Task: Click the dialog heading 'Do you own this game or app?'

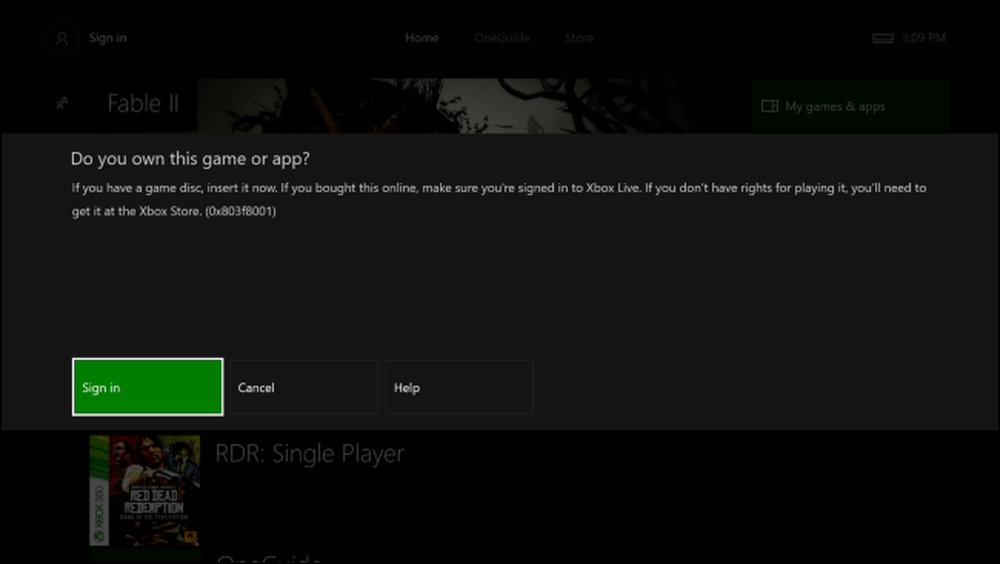Action: coord(190,159)
